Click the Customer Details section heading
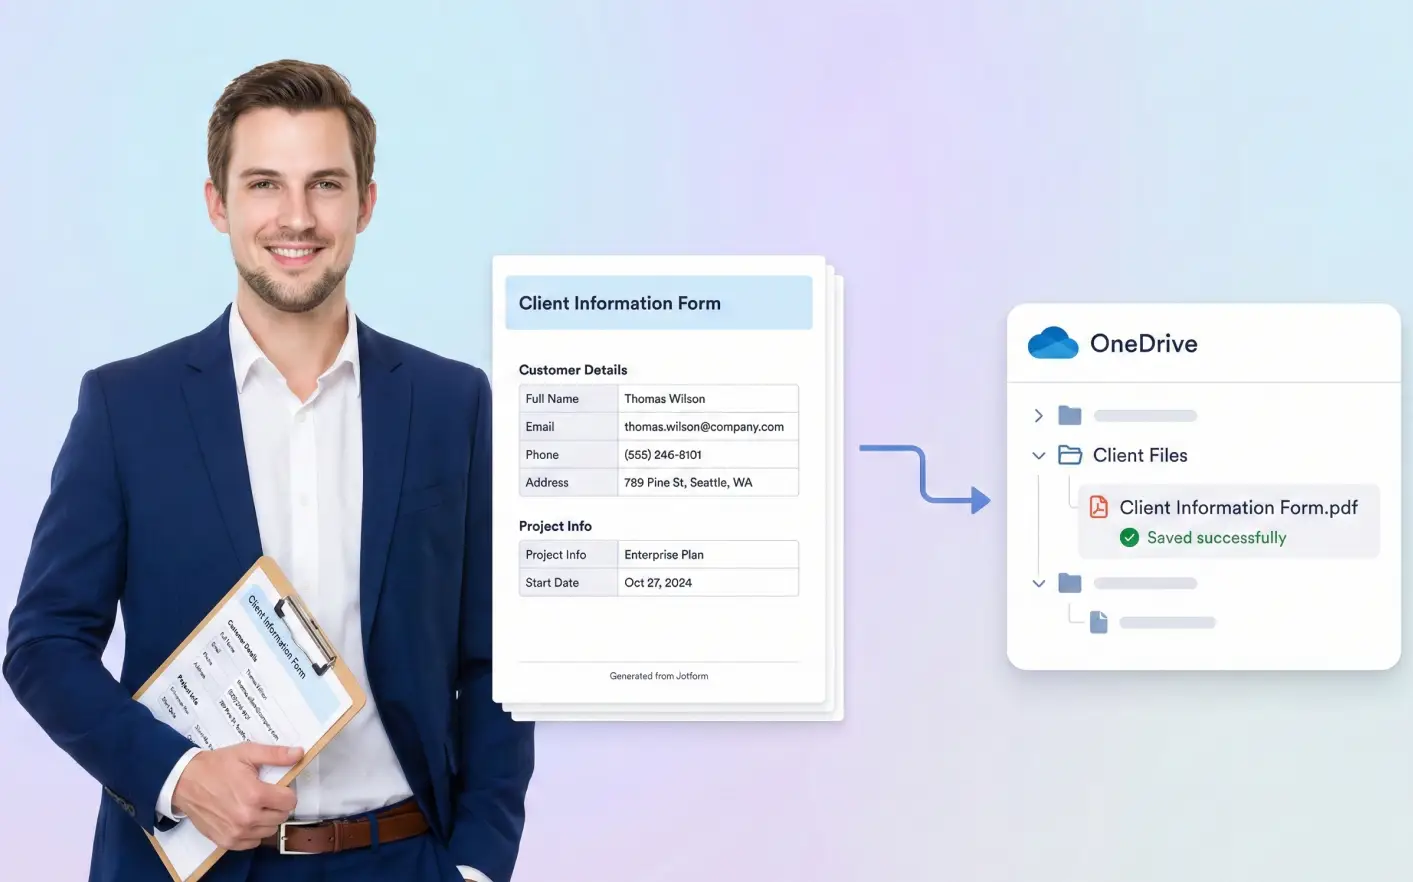The height and width of the screenshot is (882, 1413). 573,370
